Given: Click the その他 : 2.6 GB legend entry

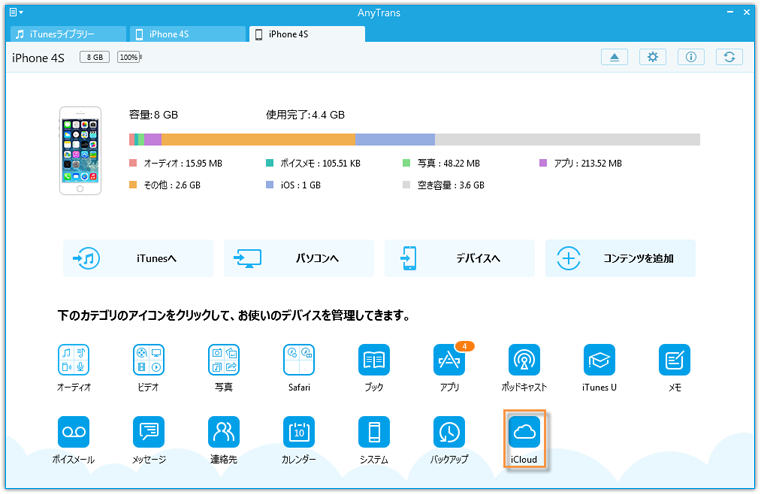Looking at the screenshot, I should 165,185.
